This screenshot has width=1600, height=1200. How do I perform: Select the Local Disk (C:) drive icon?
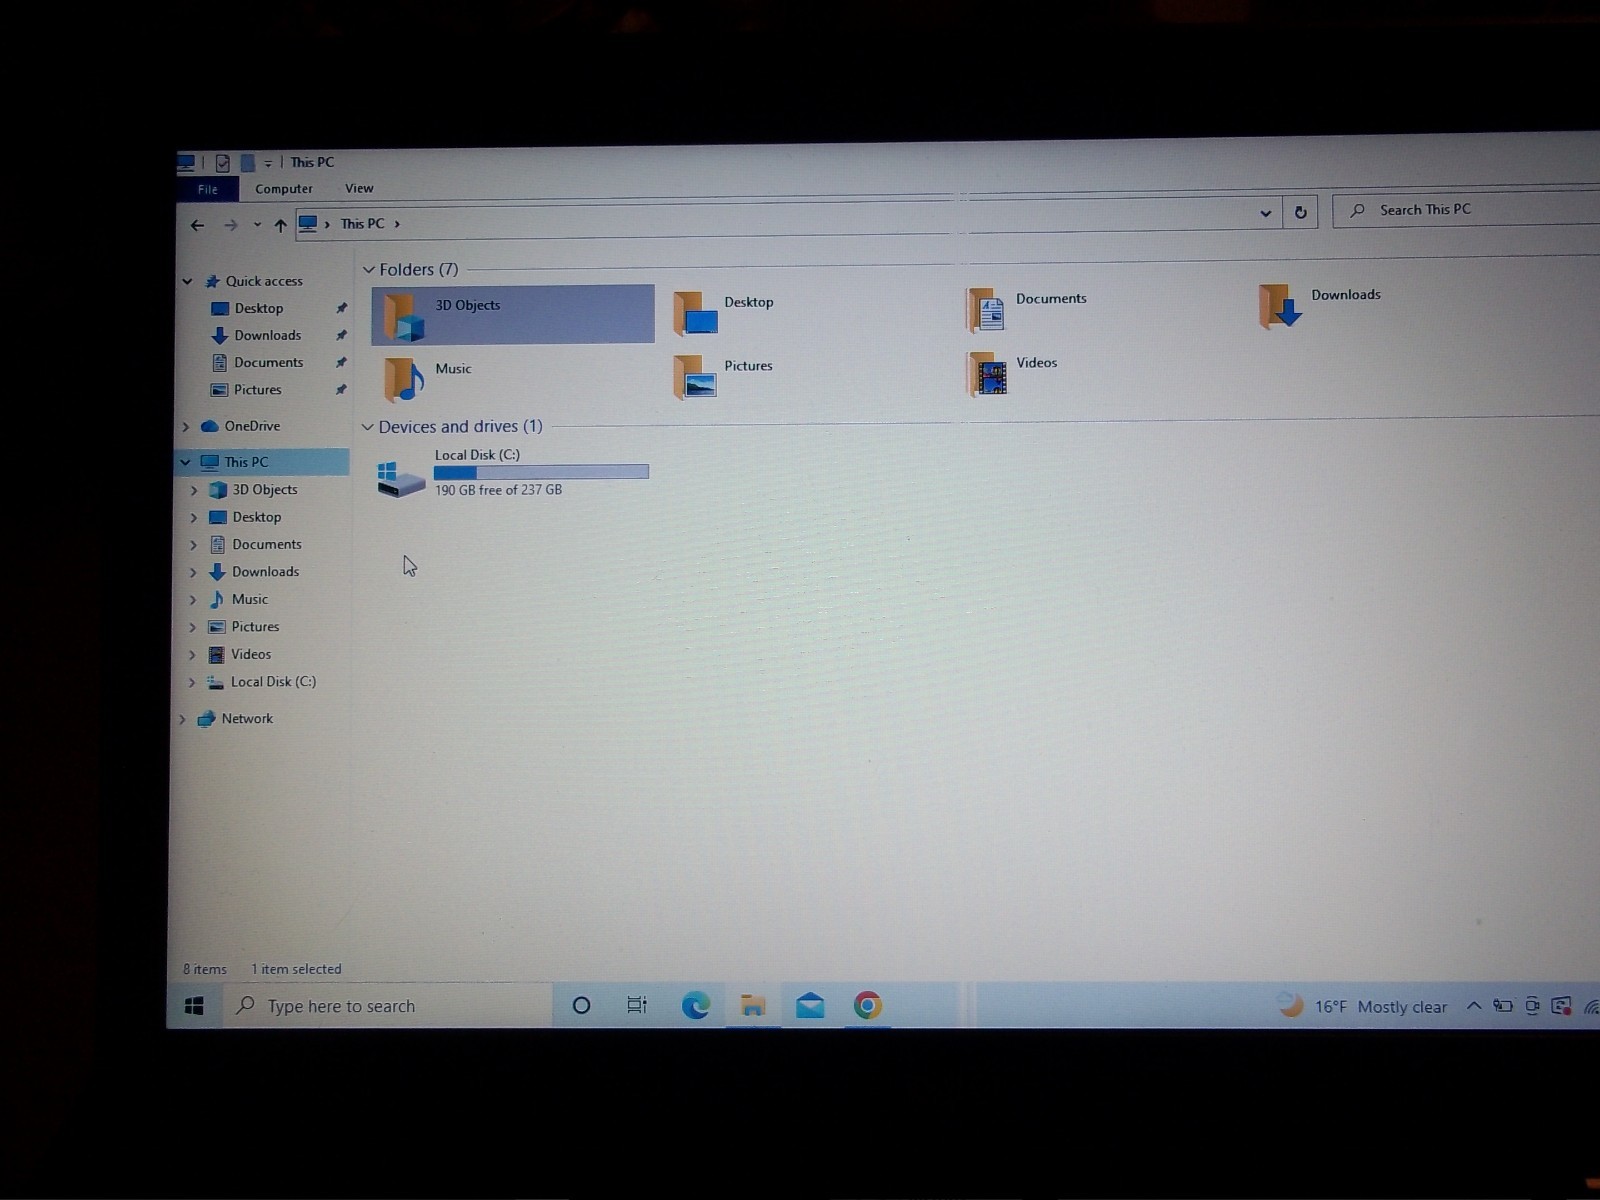(400, 478)
